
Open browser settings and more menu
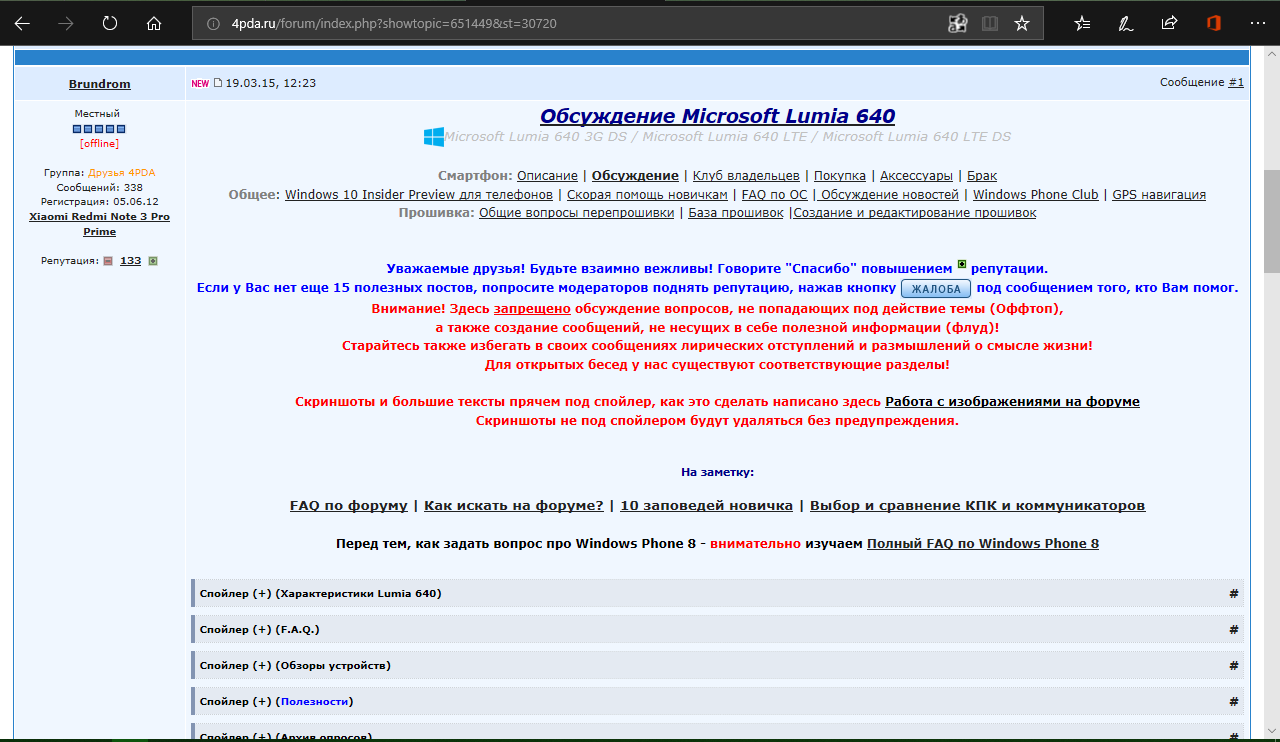[1257, 23]
